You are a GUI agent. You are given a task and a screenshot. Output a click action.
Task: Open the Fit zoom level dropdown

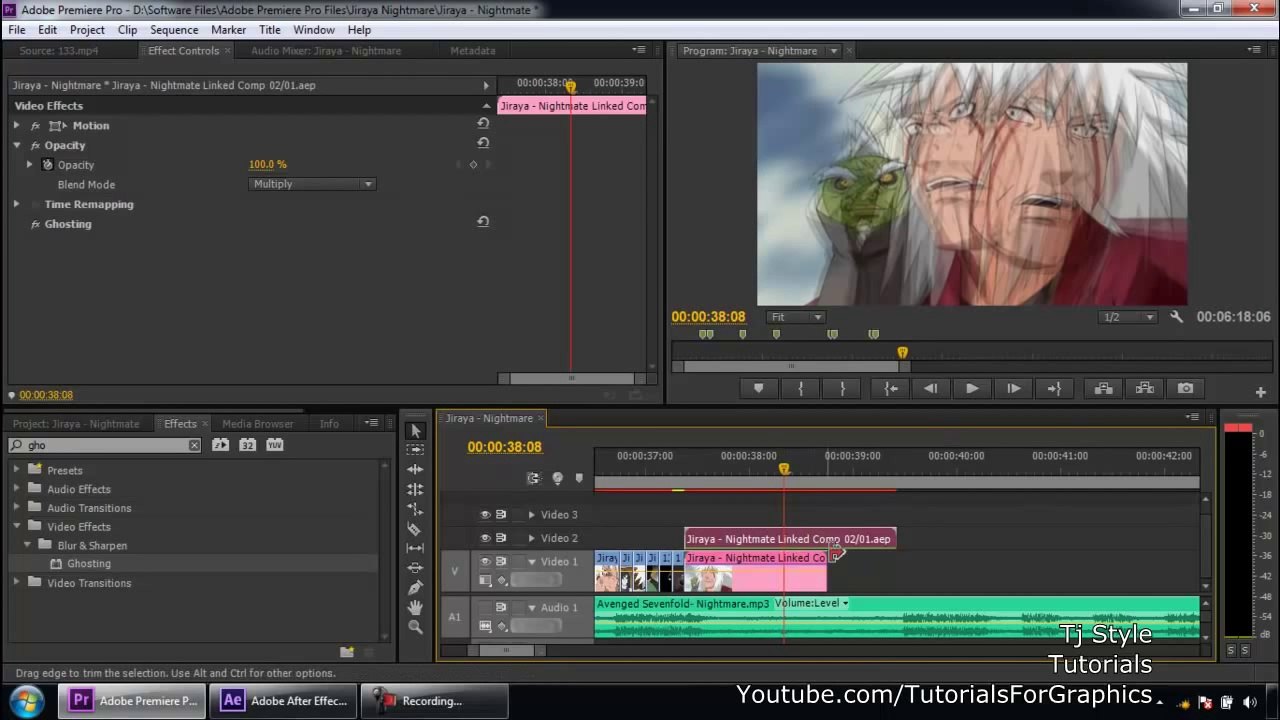pos(796,317)
